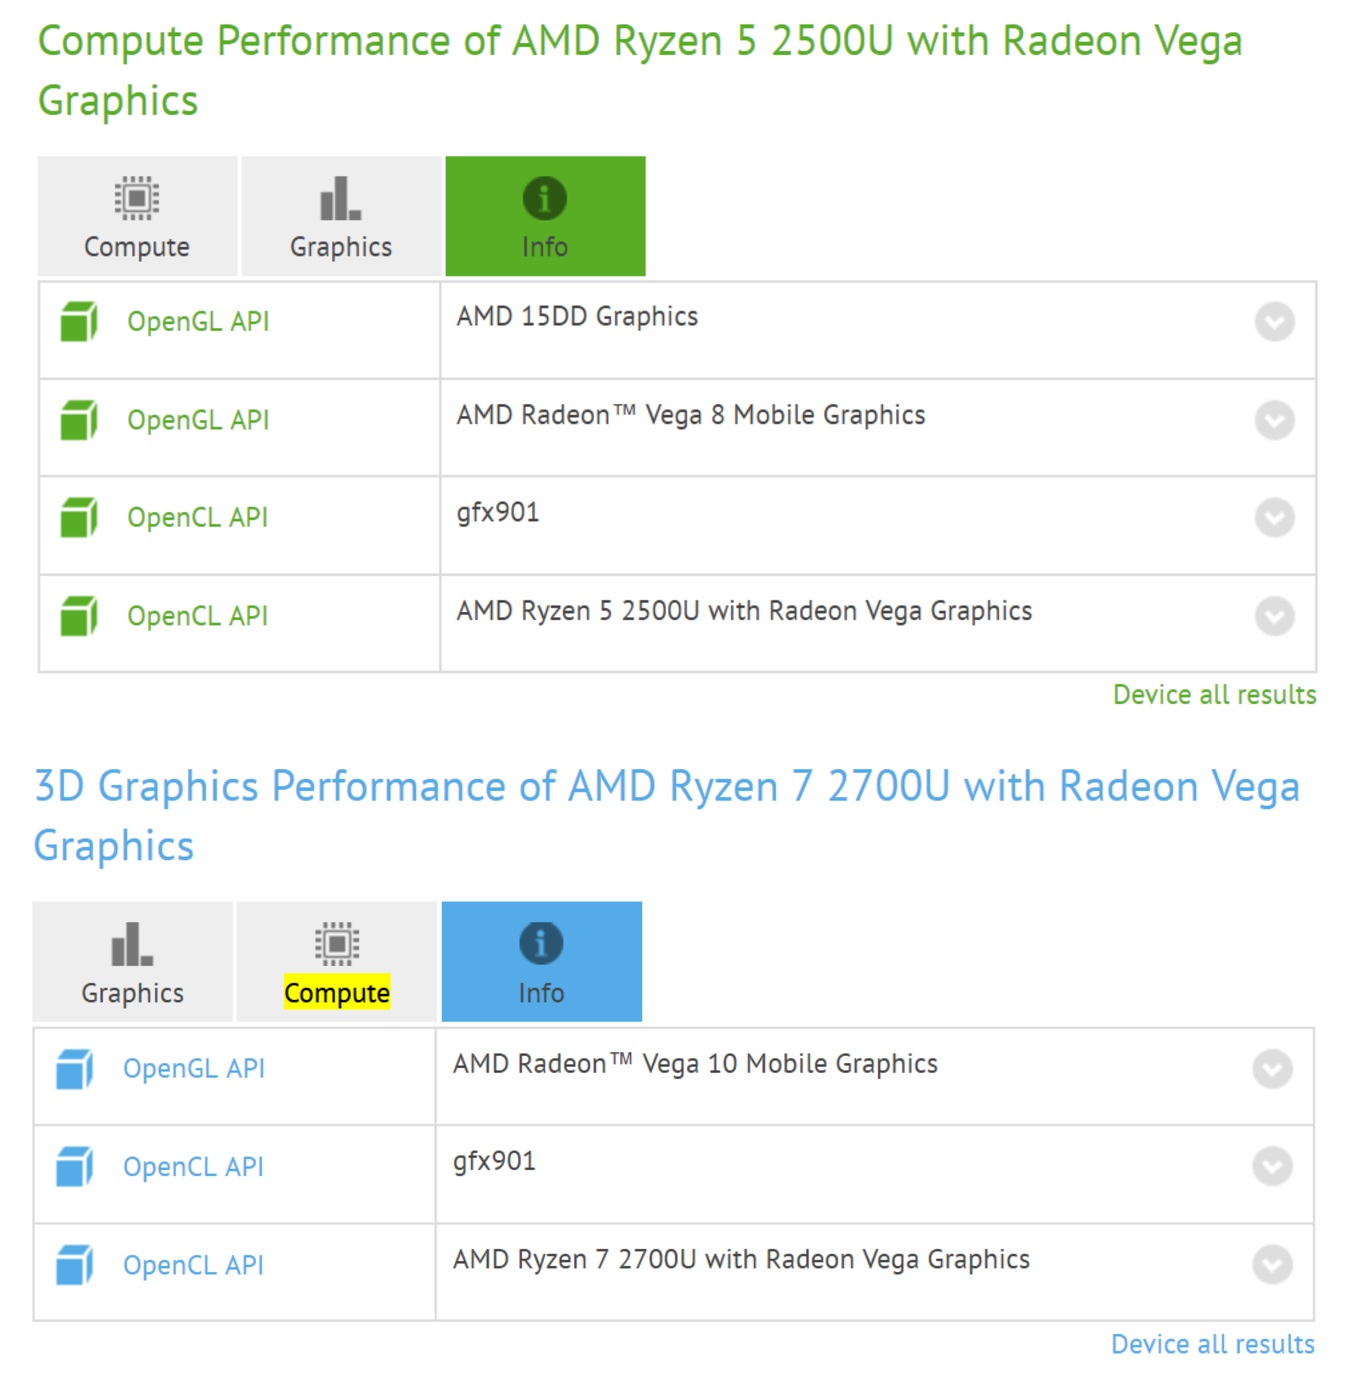Click the blue cube icon in the Ryzen 7 2700U row
Viewport: 1360px width, 1376px height.
75,1265
